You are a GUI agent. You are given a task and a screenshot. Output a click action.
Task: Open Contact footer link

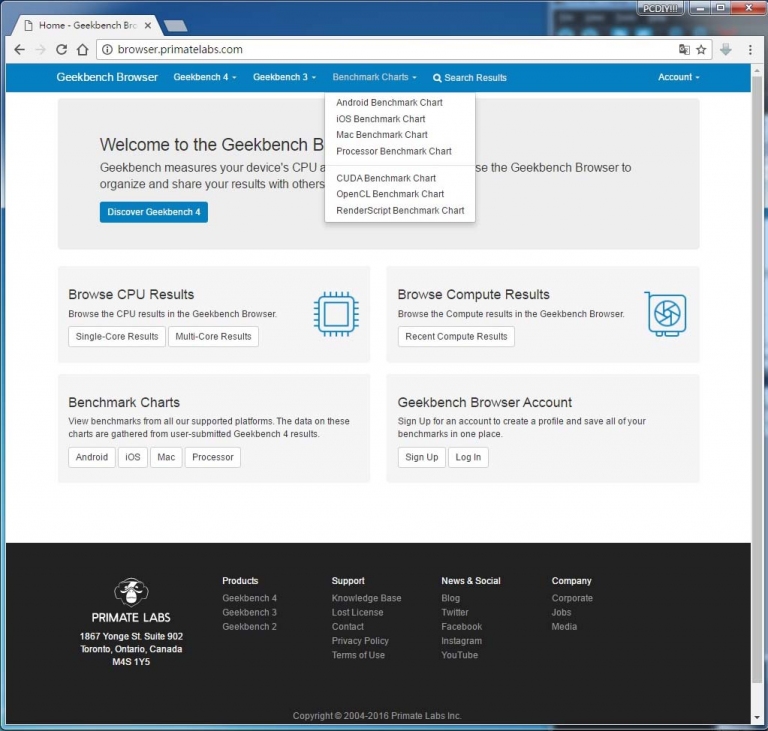[348, 627]
